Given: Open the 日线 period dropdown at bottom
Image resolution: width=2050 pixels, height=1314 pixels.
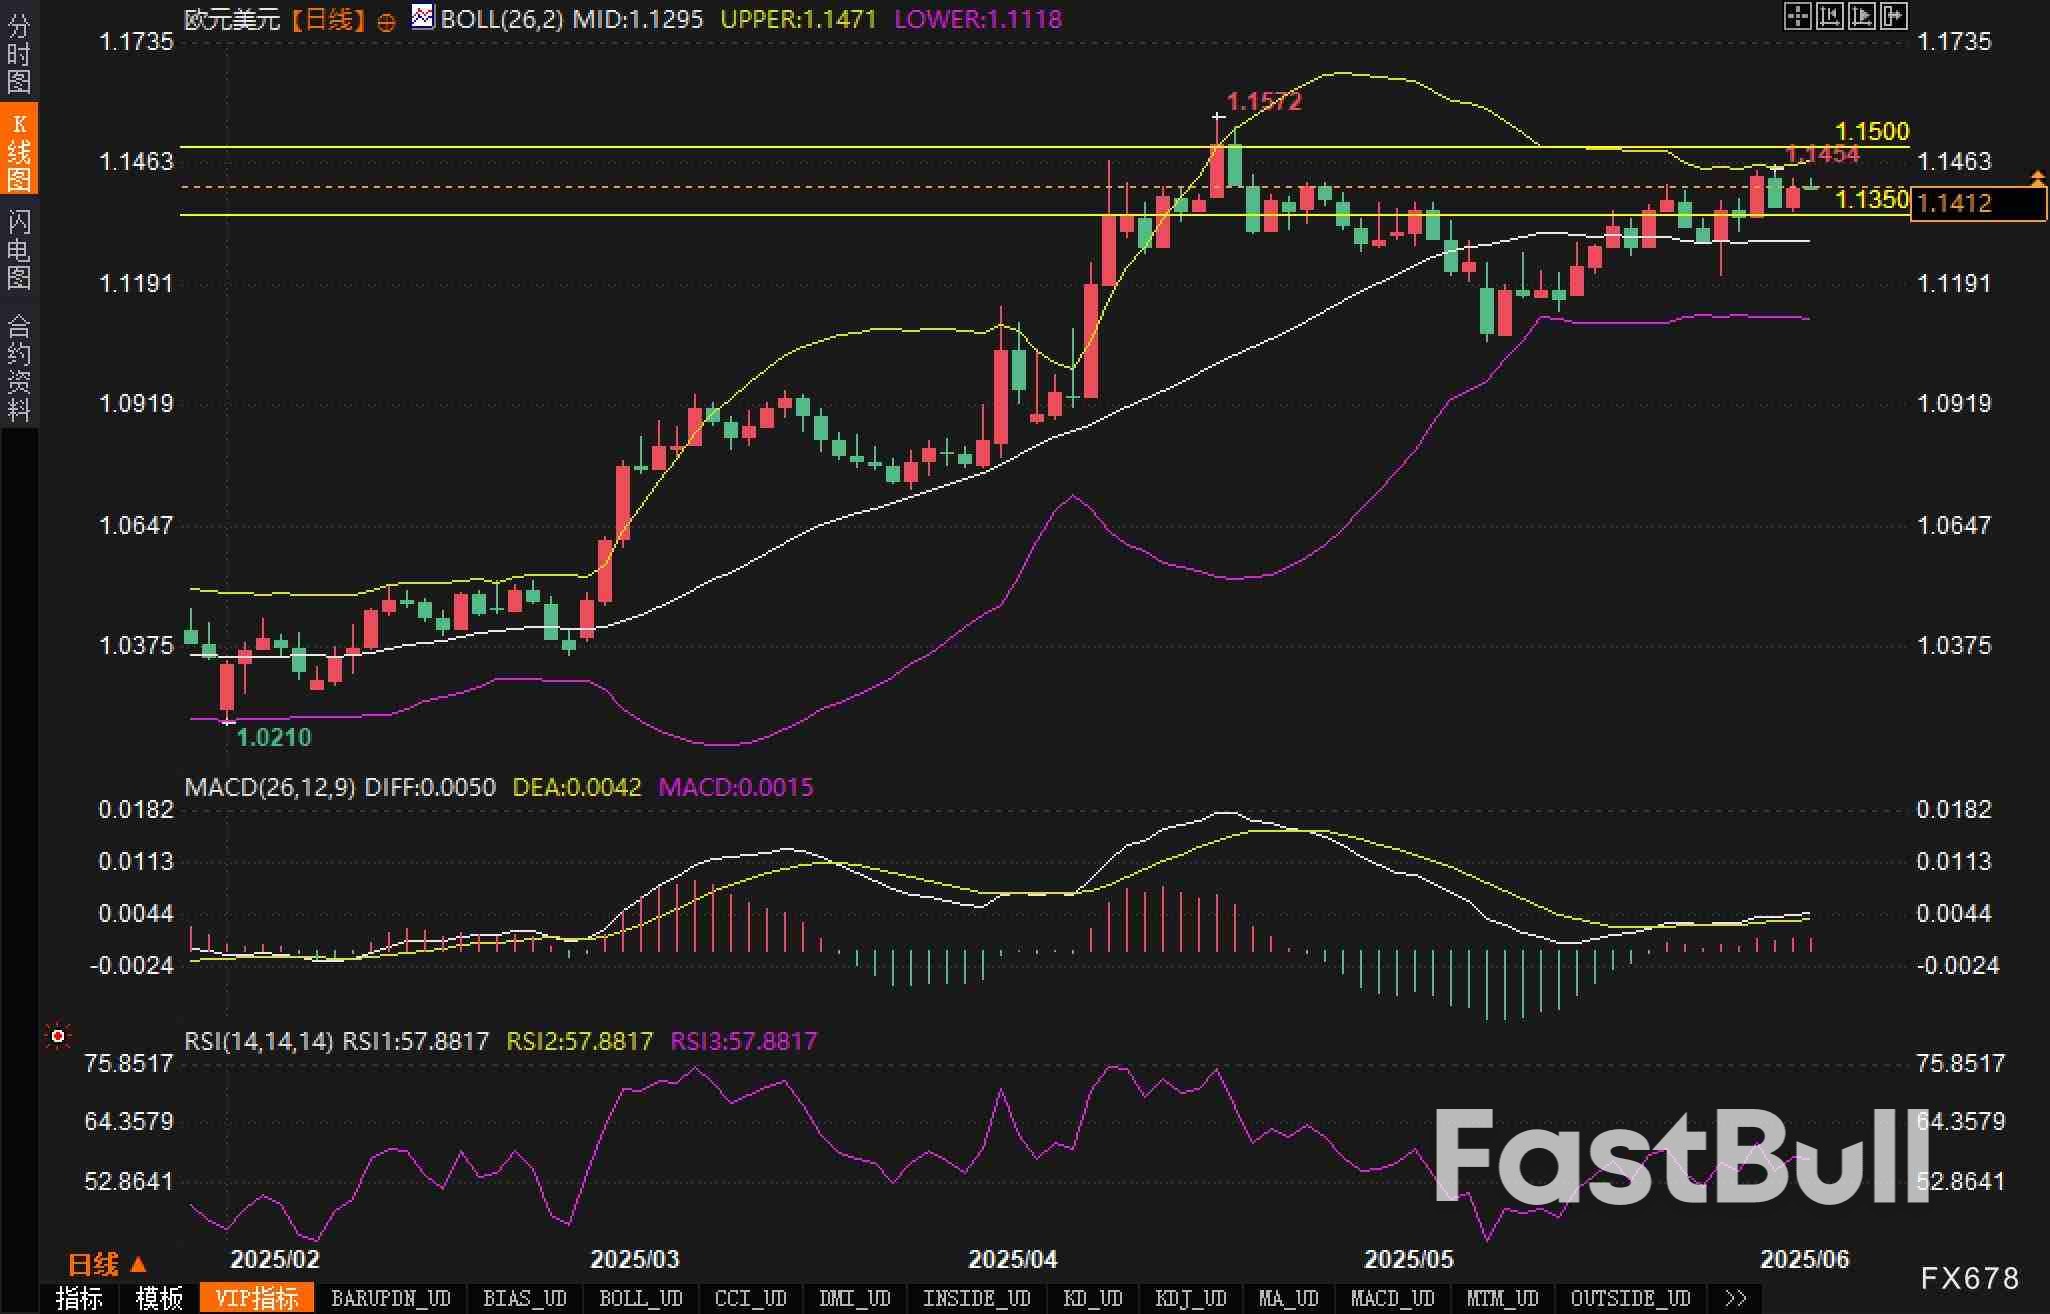Looking at the screenshot, I should click(107, 1264).
